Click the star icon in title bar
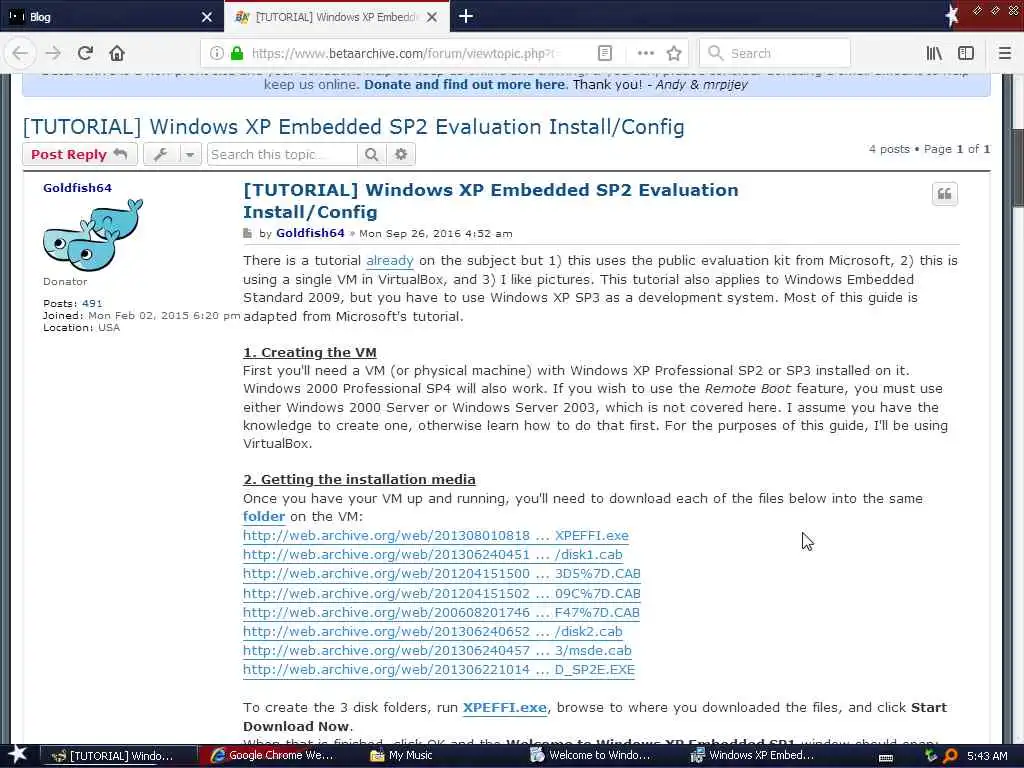 coord(952,15)
